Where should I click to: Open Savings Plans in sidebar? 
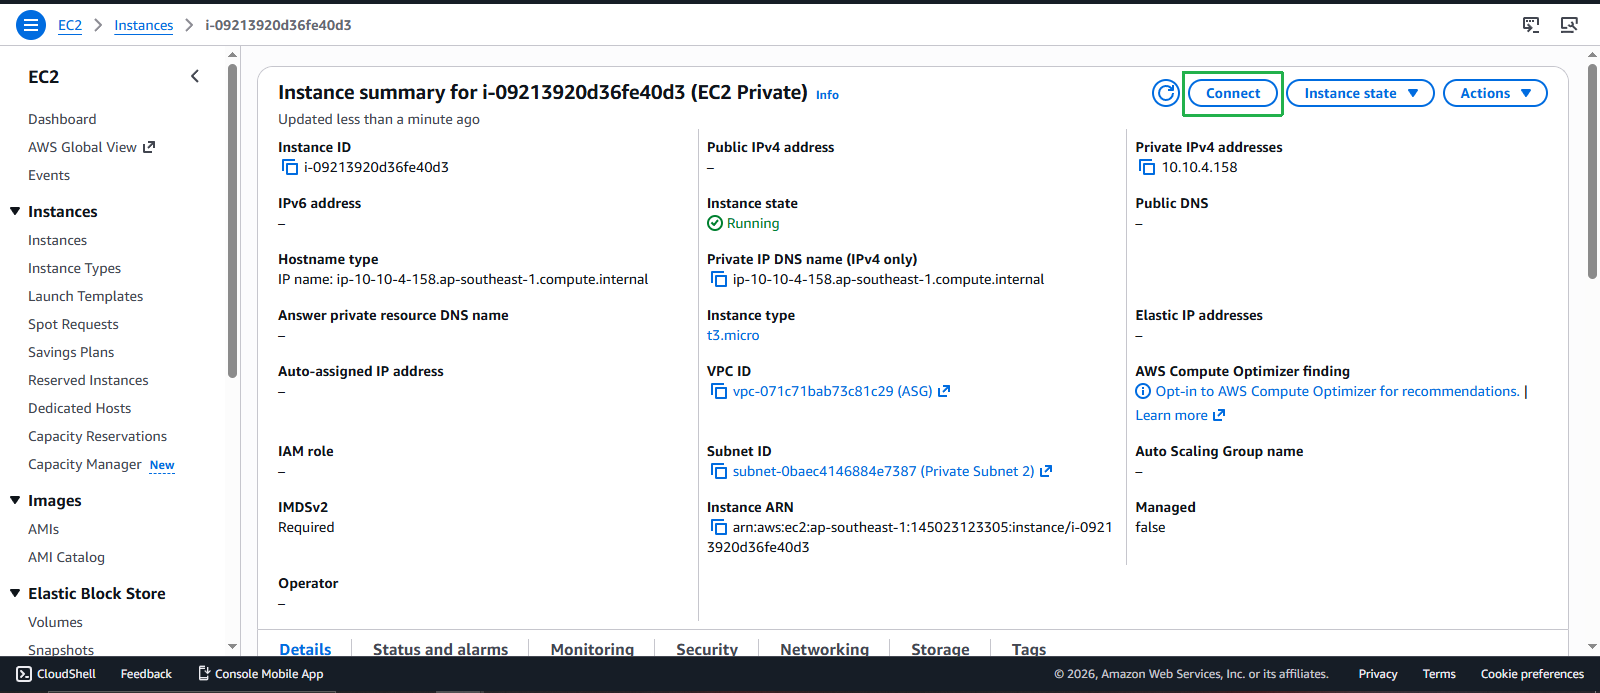71,352
